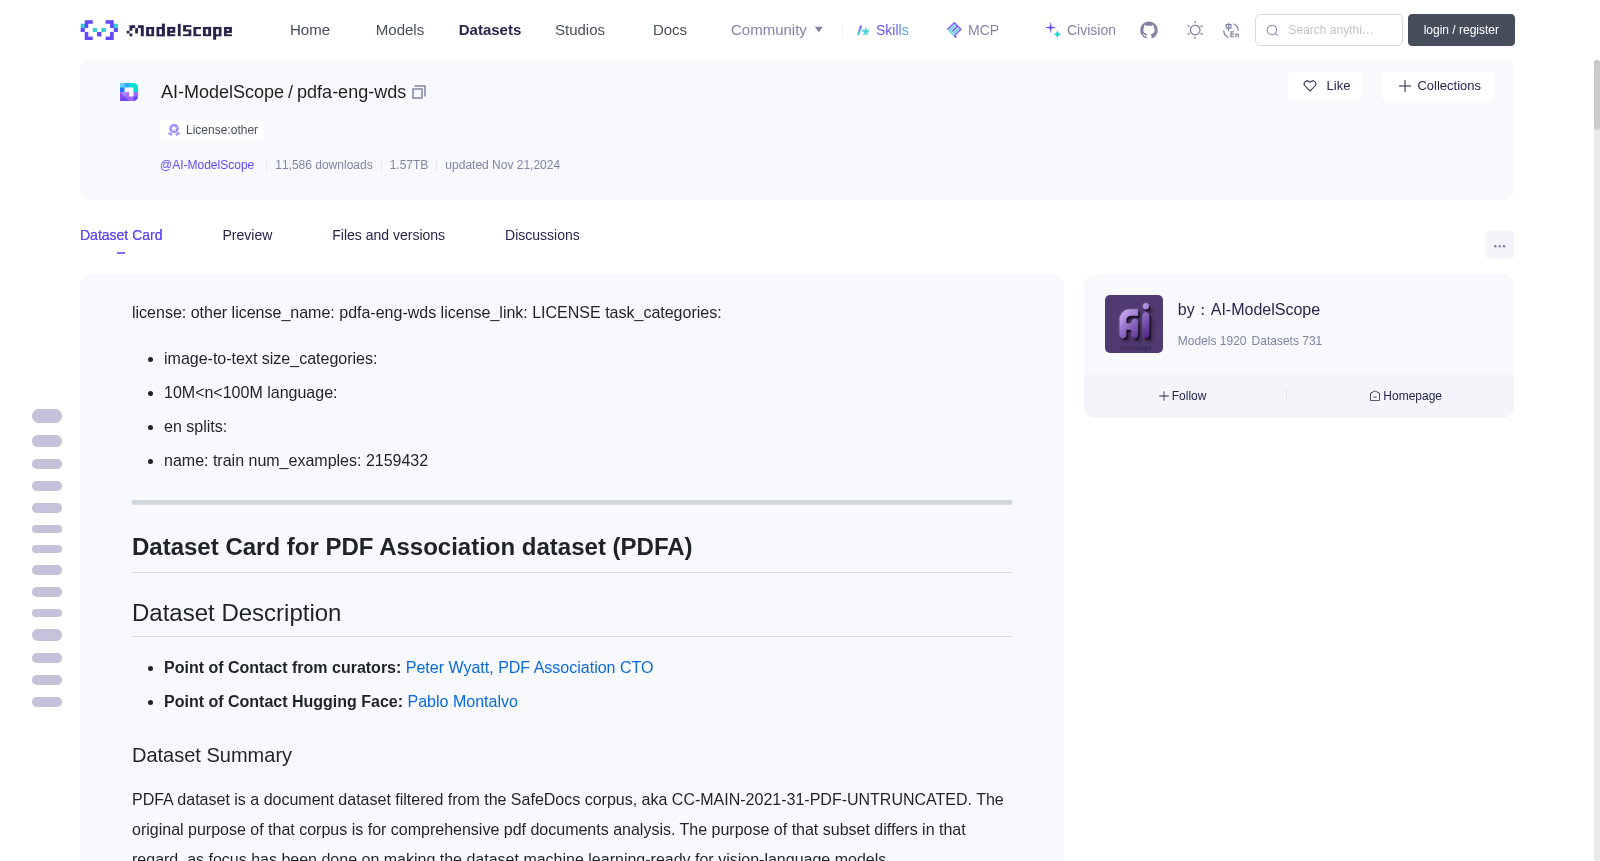1600x861 pixels.
Task: Open the Skills page
Action: pos(883,30)
